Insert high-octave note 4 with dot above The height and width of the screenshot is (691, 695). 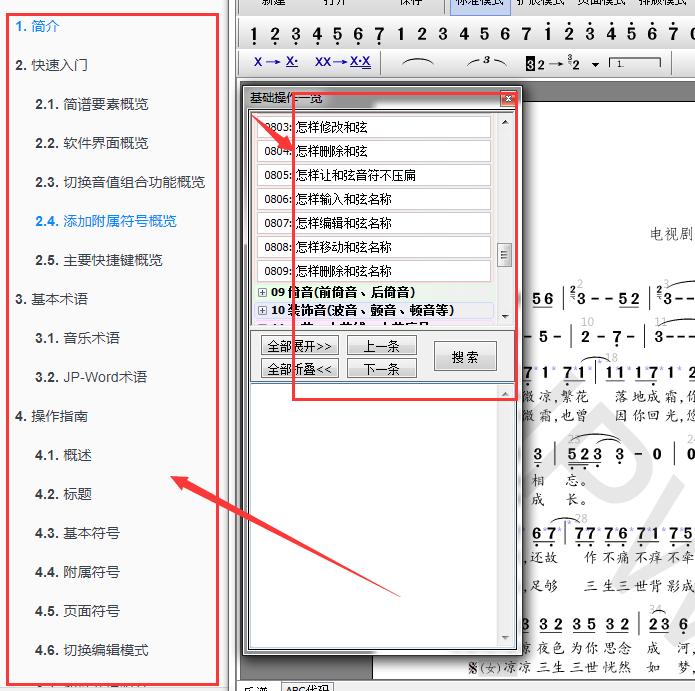(x=611, y=32)
